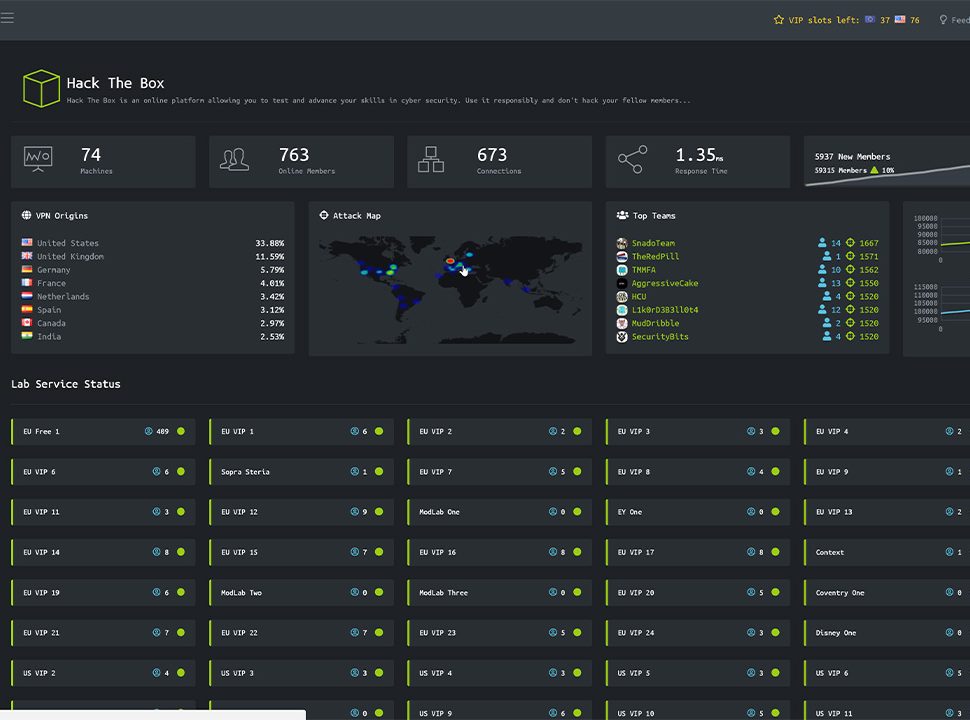
Task: Select the EU Free 1 lab card
Action: tap(103, 432)
